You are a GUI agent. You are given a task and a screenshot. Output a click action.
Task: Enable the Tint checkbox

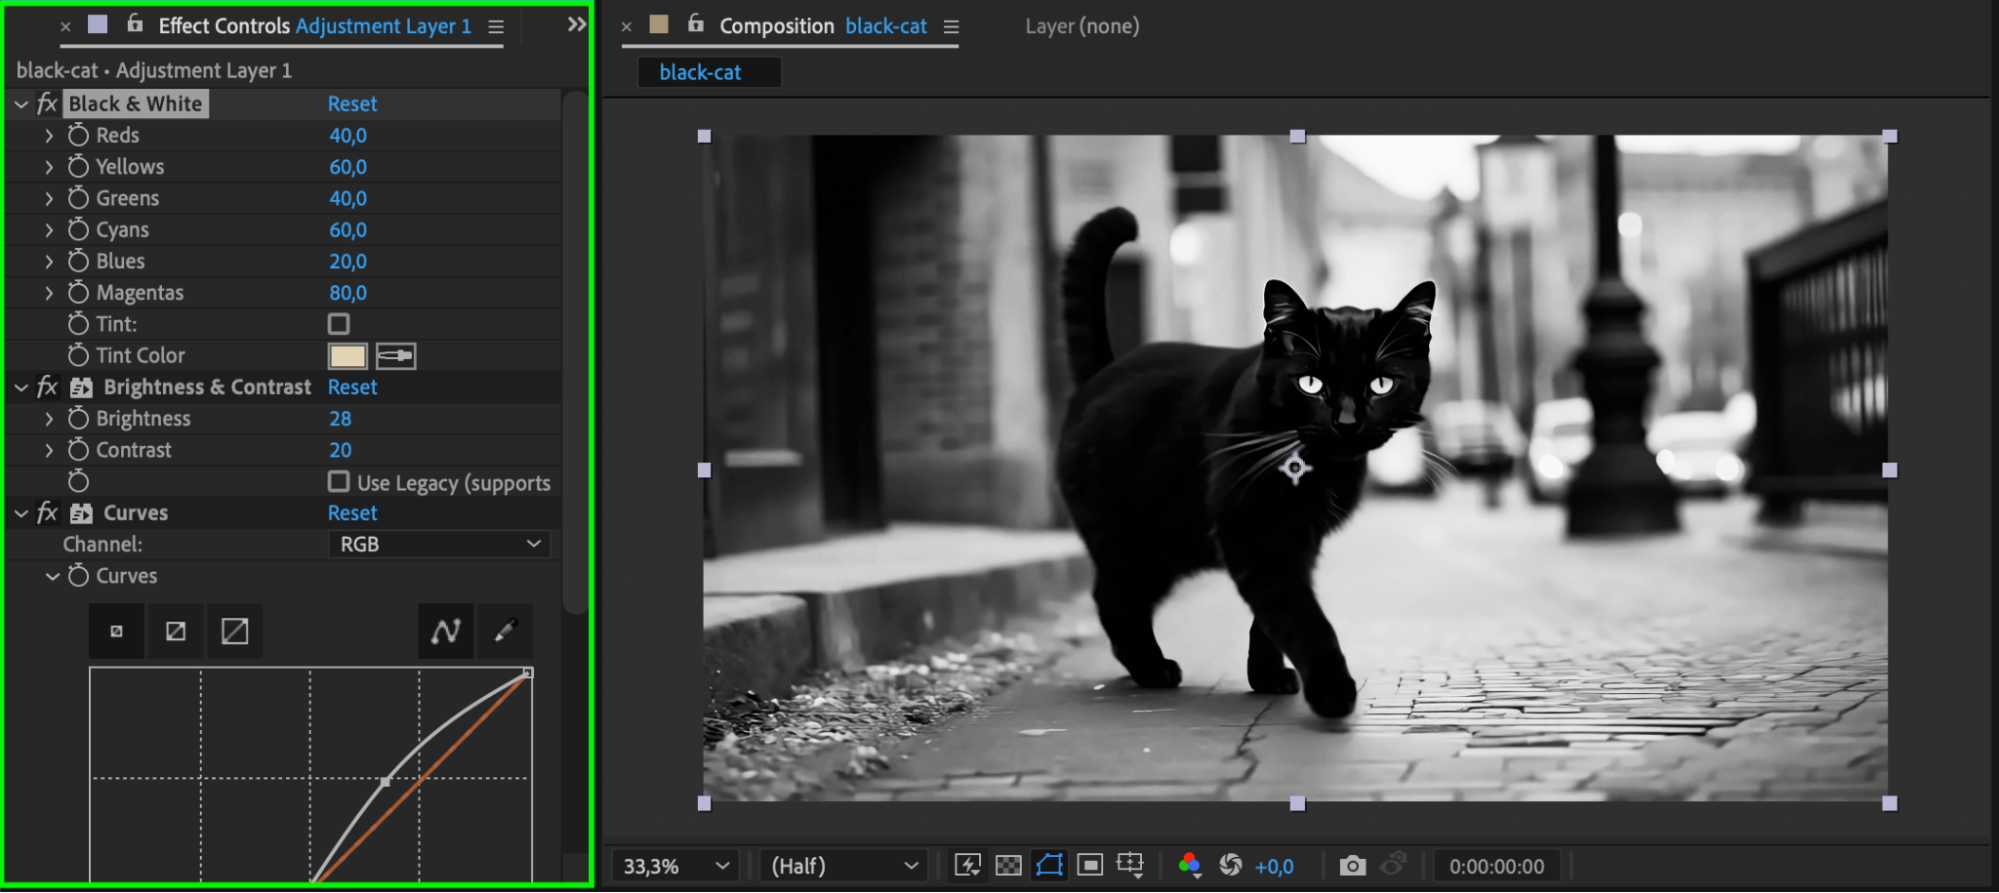pos(339,324)
